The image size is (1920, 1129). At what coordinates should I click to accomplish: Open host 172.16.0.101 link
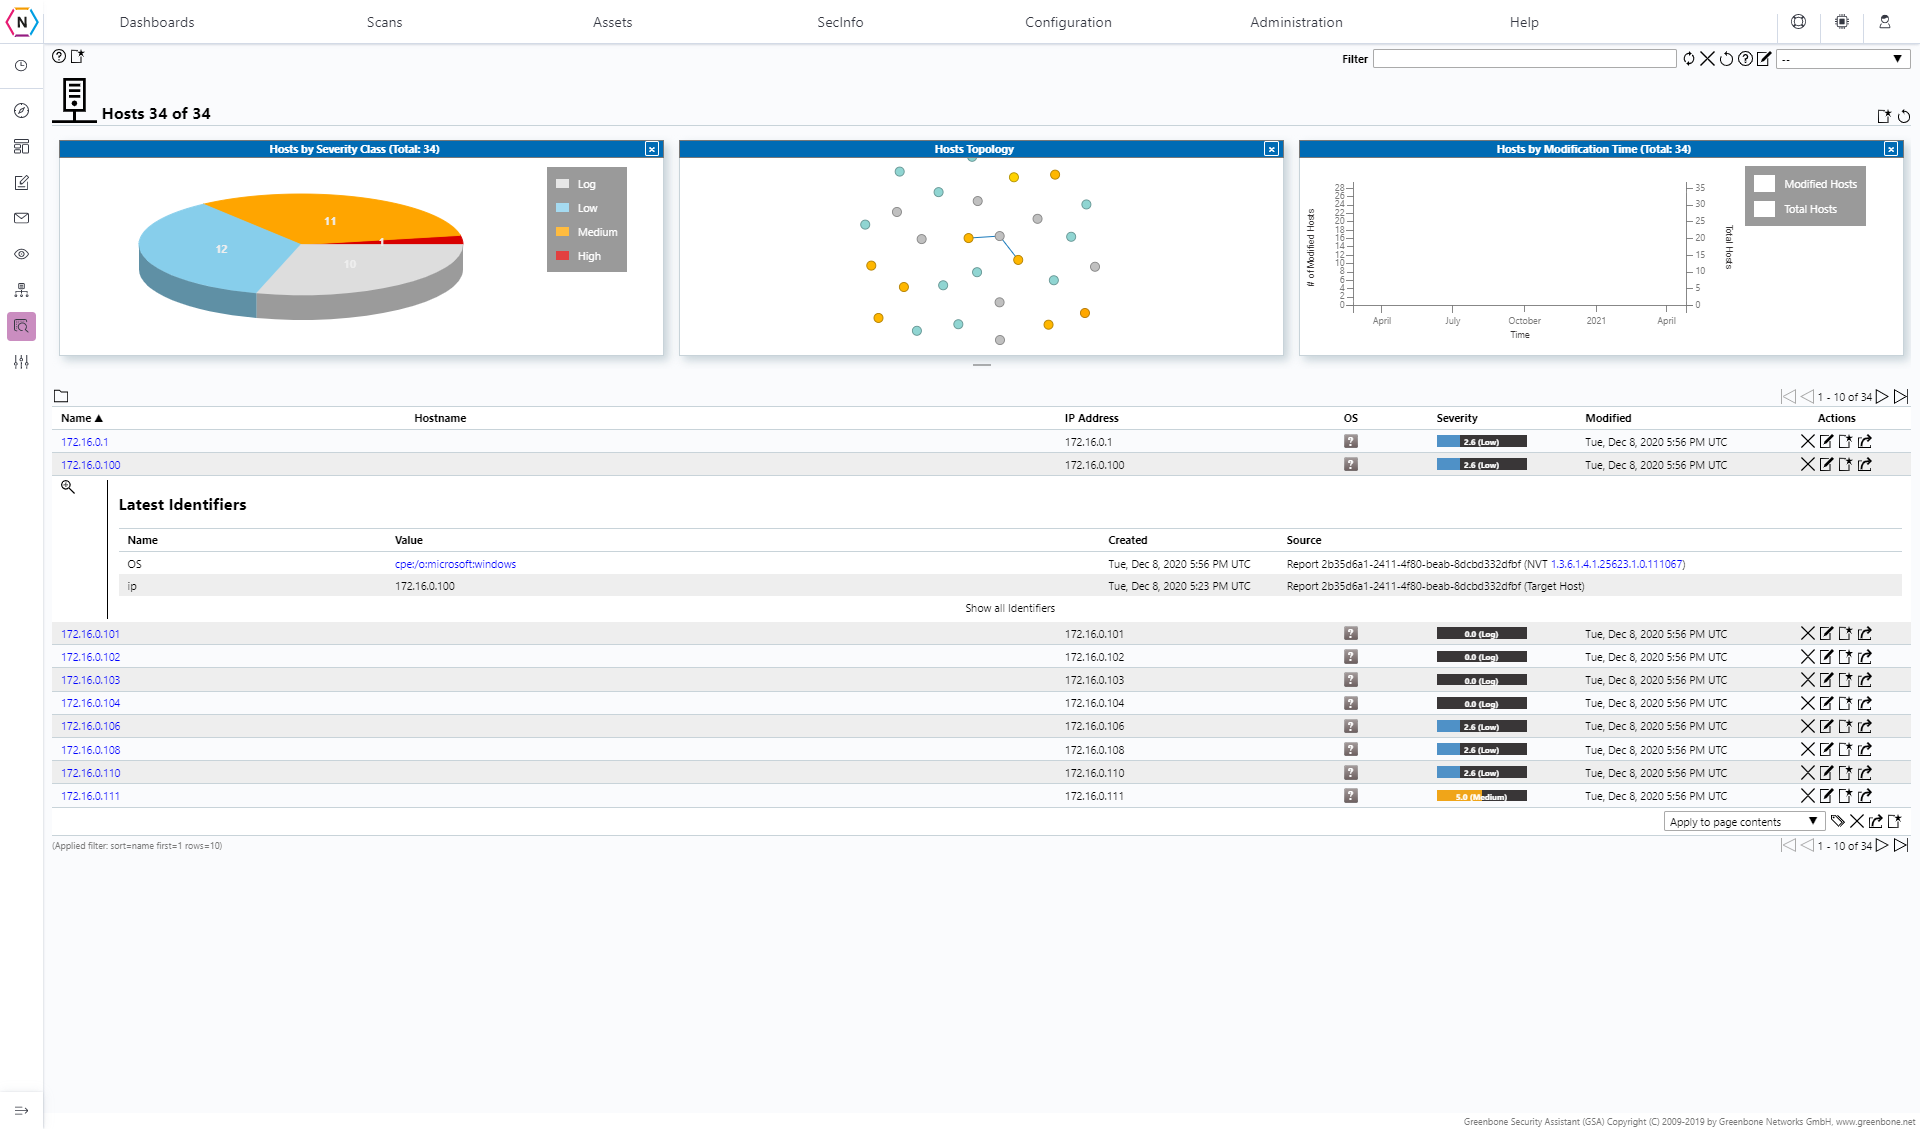90,634
